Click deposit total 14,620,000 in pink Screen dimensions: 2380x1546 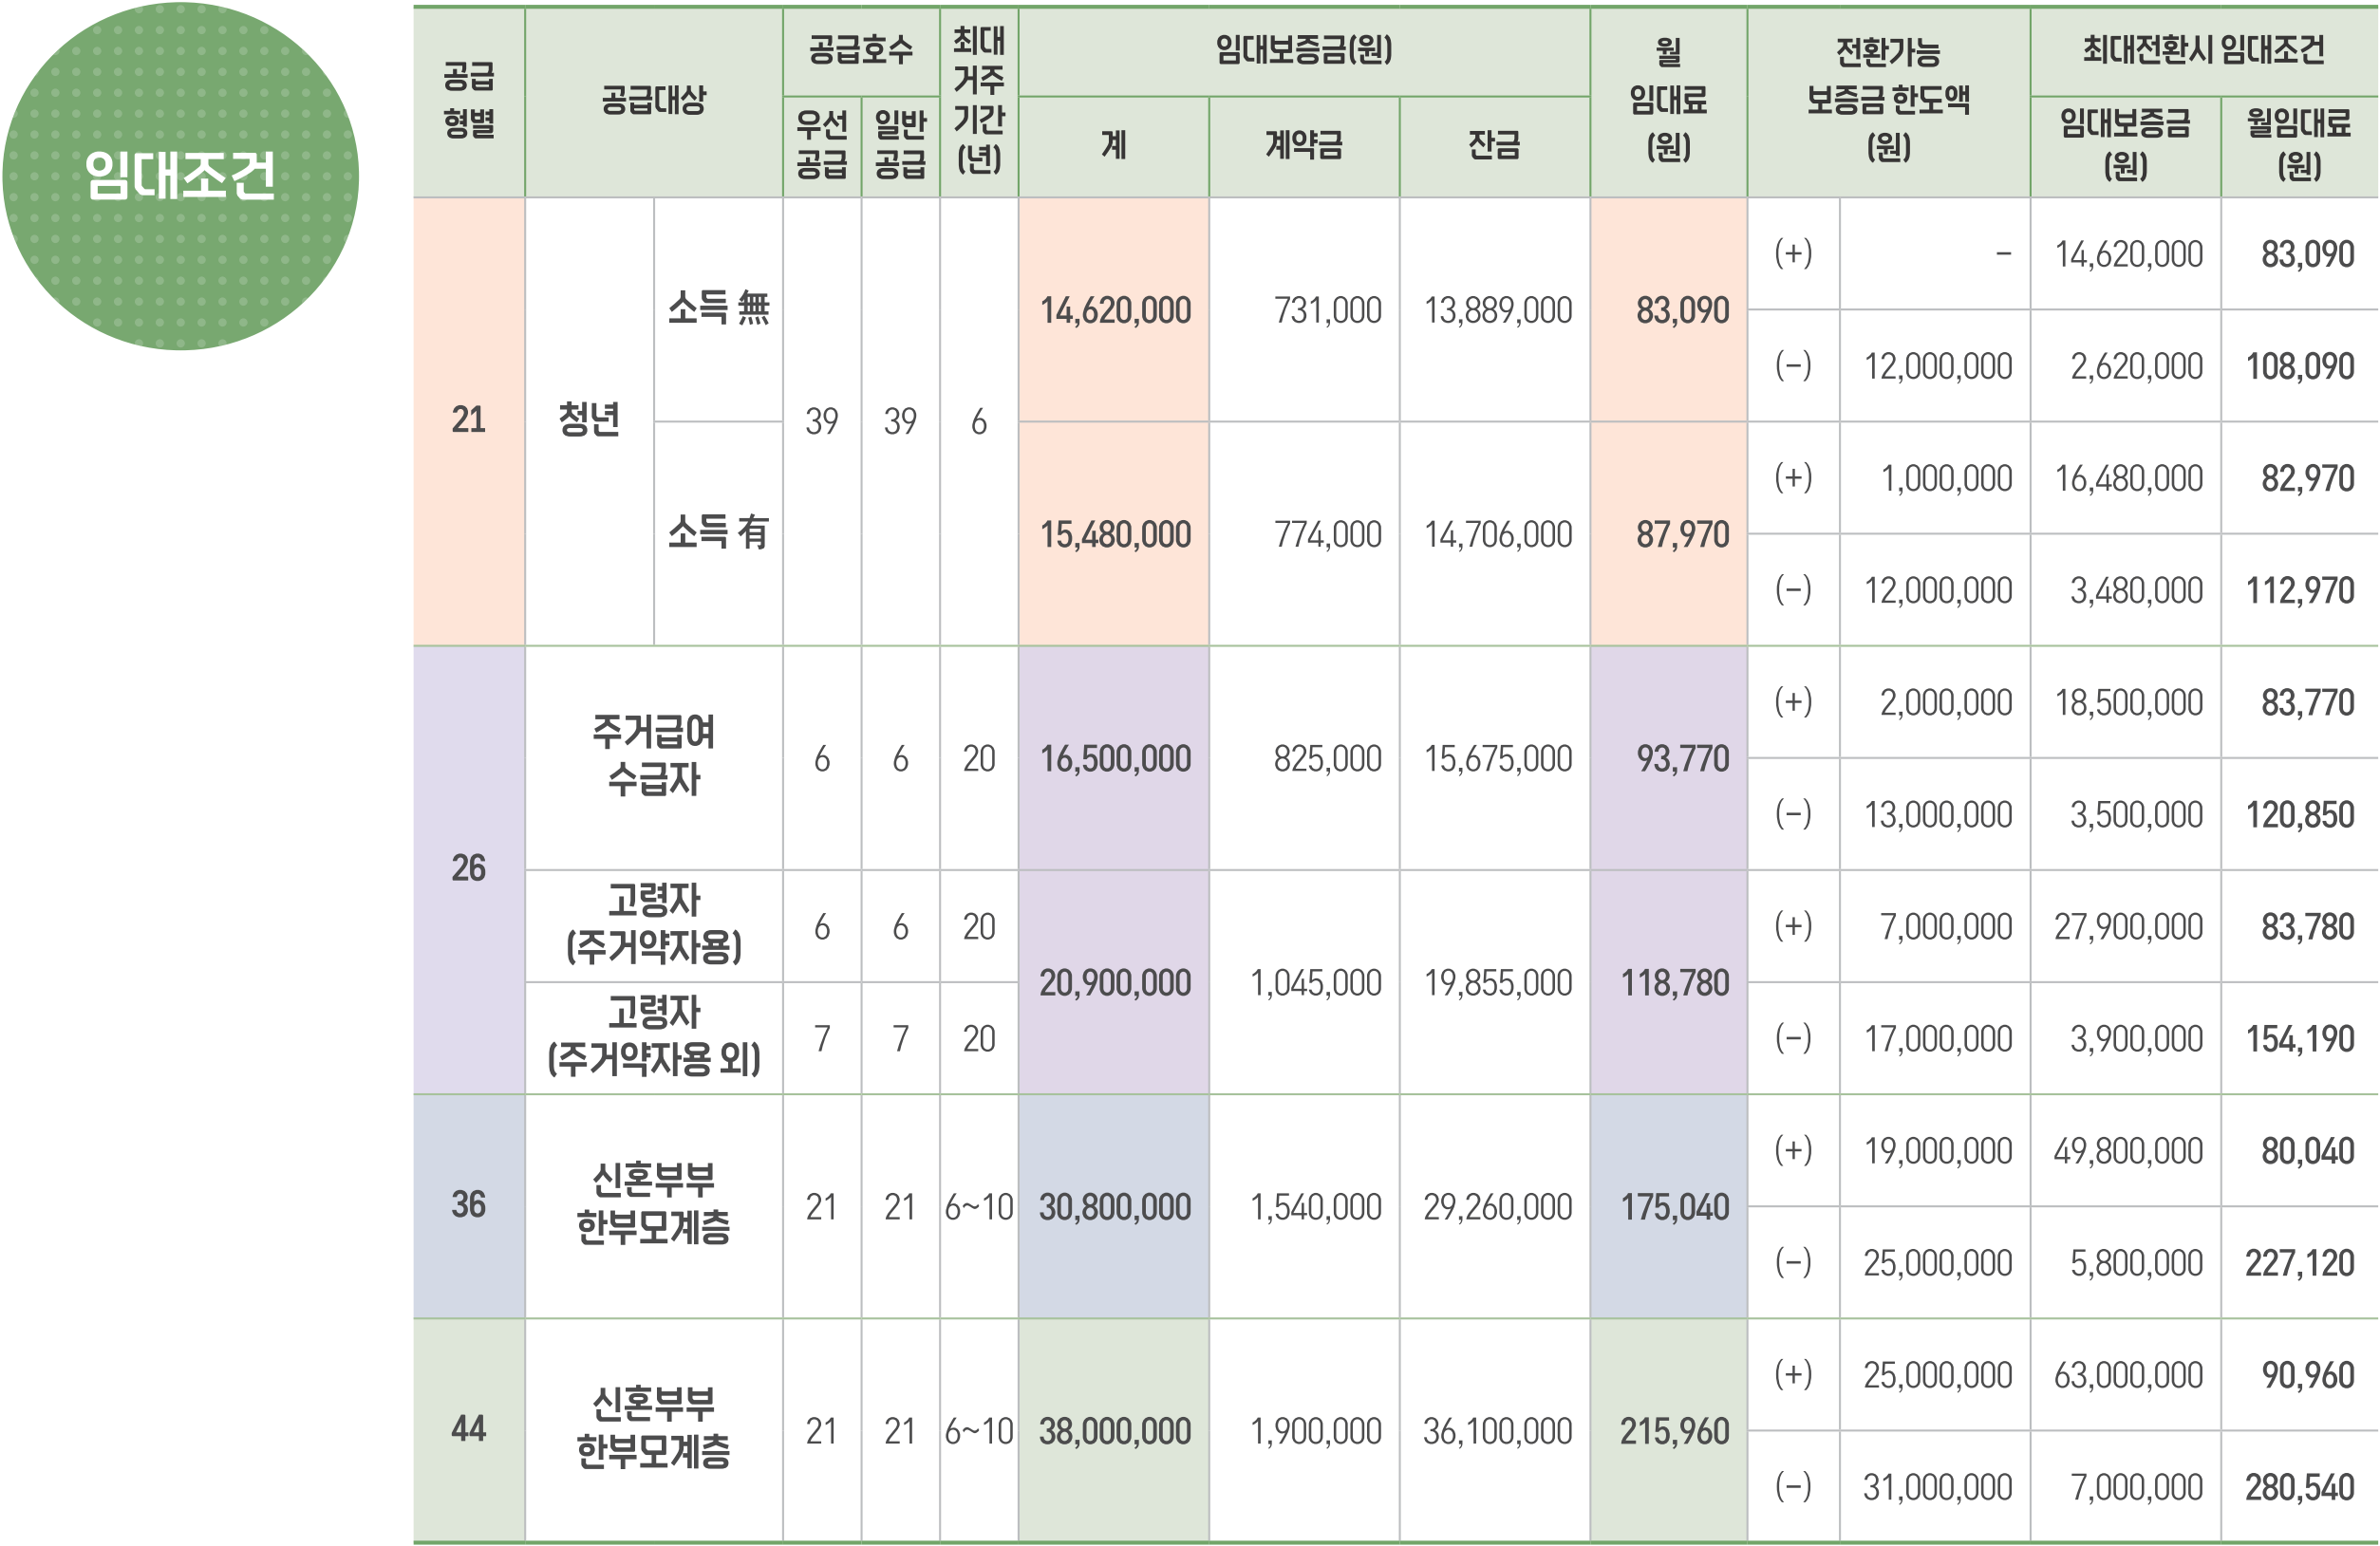pos(1114,310)
